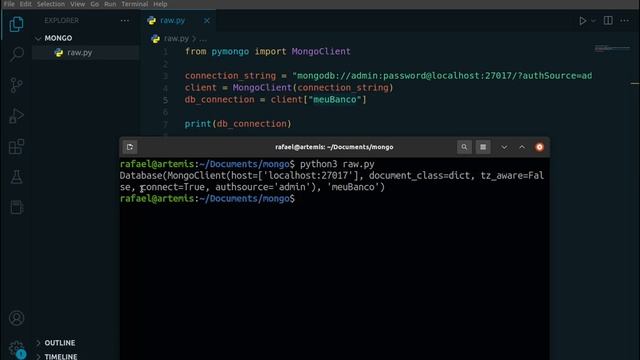Click the editor minimap
The image size is (640, 360).
click(x=611, y=49)
